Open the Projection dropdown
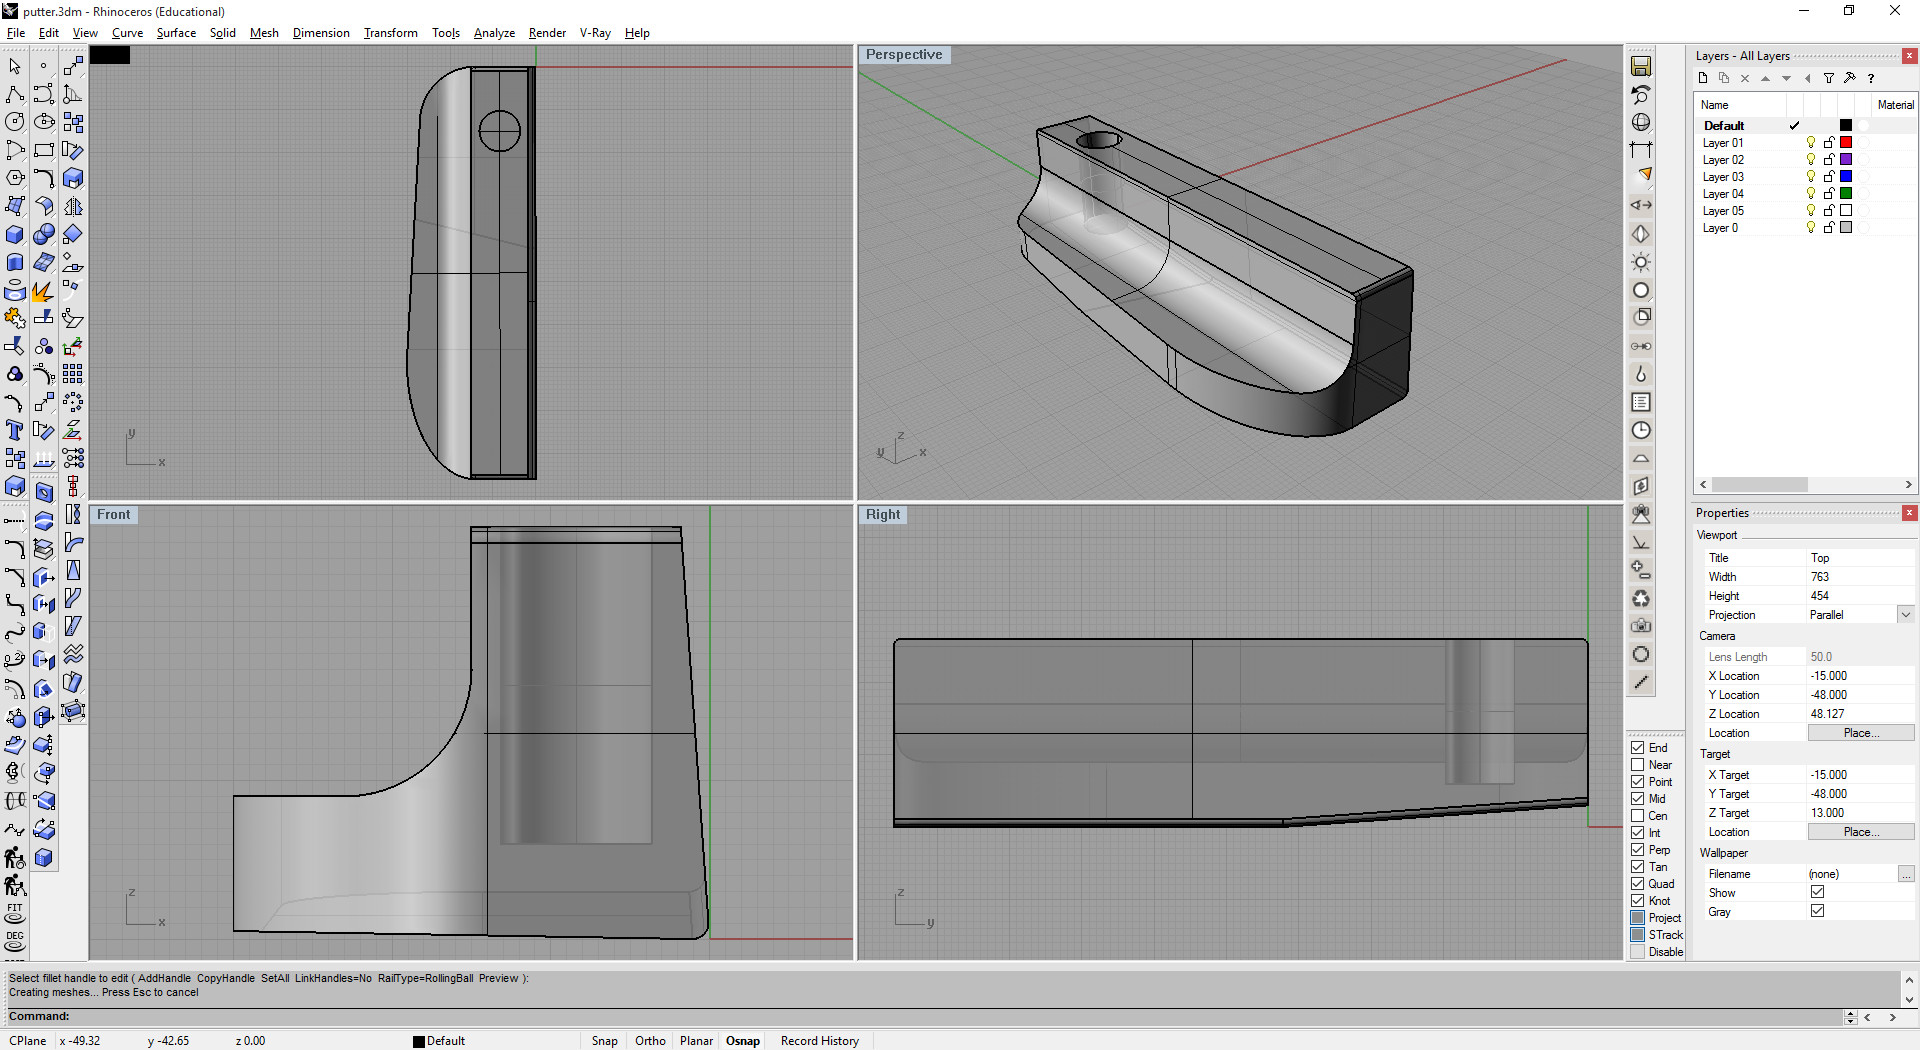Viewport: 1920px width, 1050px height. pyautogui.click(x=1906, y=615)
